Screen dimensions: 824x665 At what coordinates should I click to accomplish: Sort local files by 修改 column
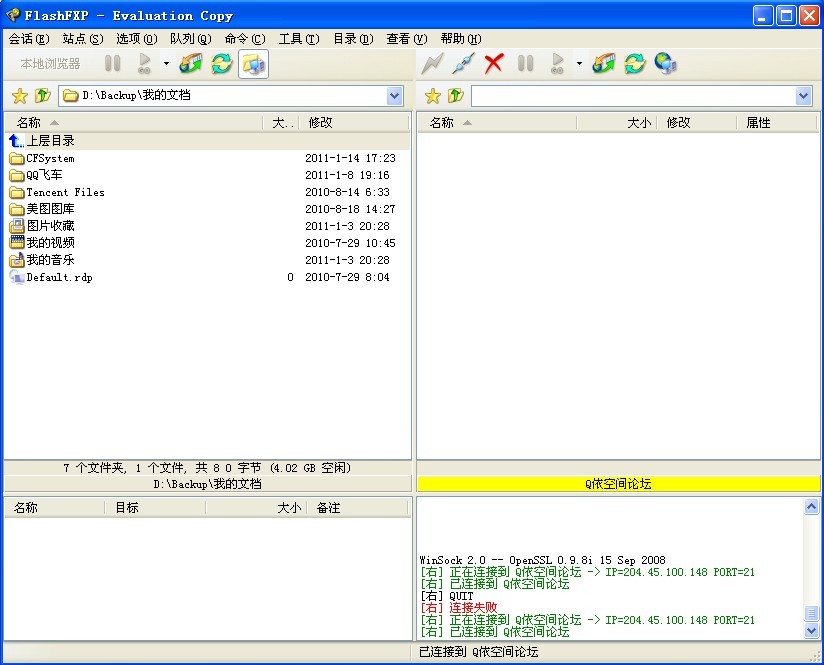tap(354, 123)
